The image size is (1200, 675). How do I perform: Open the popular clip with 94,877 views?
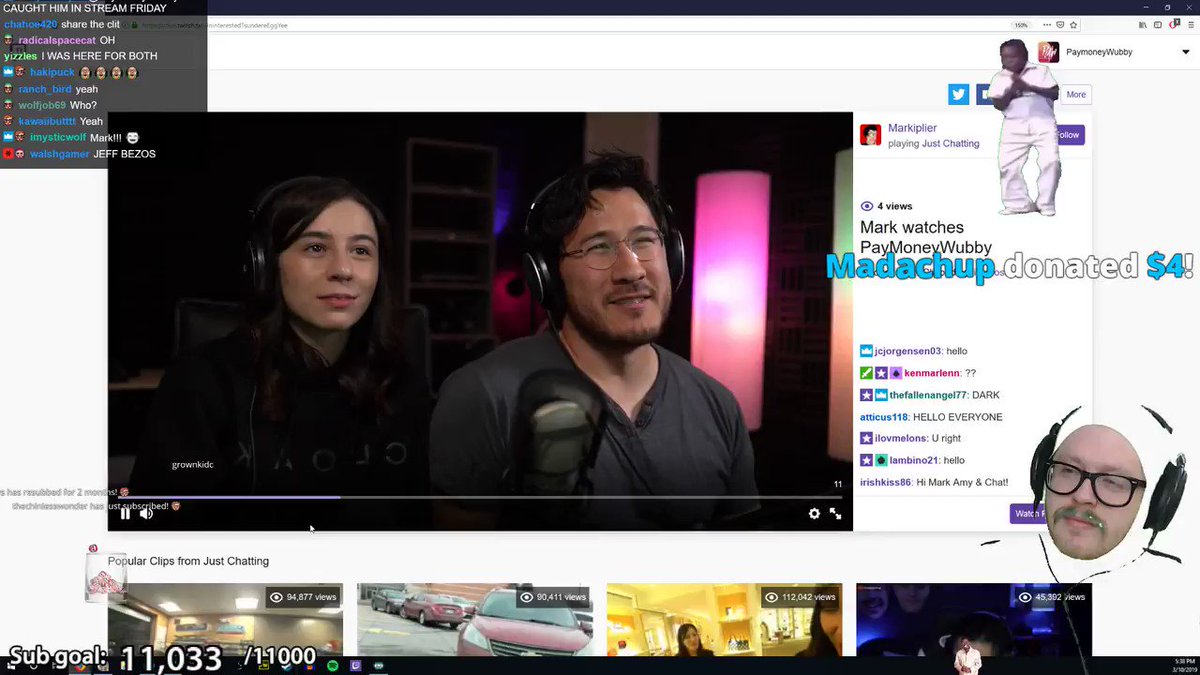[225, 619]
